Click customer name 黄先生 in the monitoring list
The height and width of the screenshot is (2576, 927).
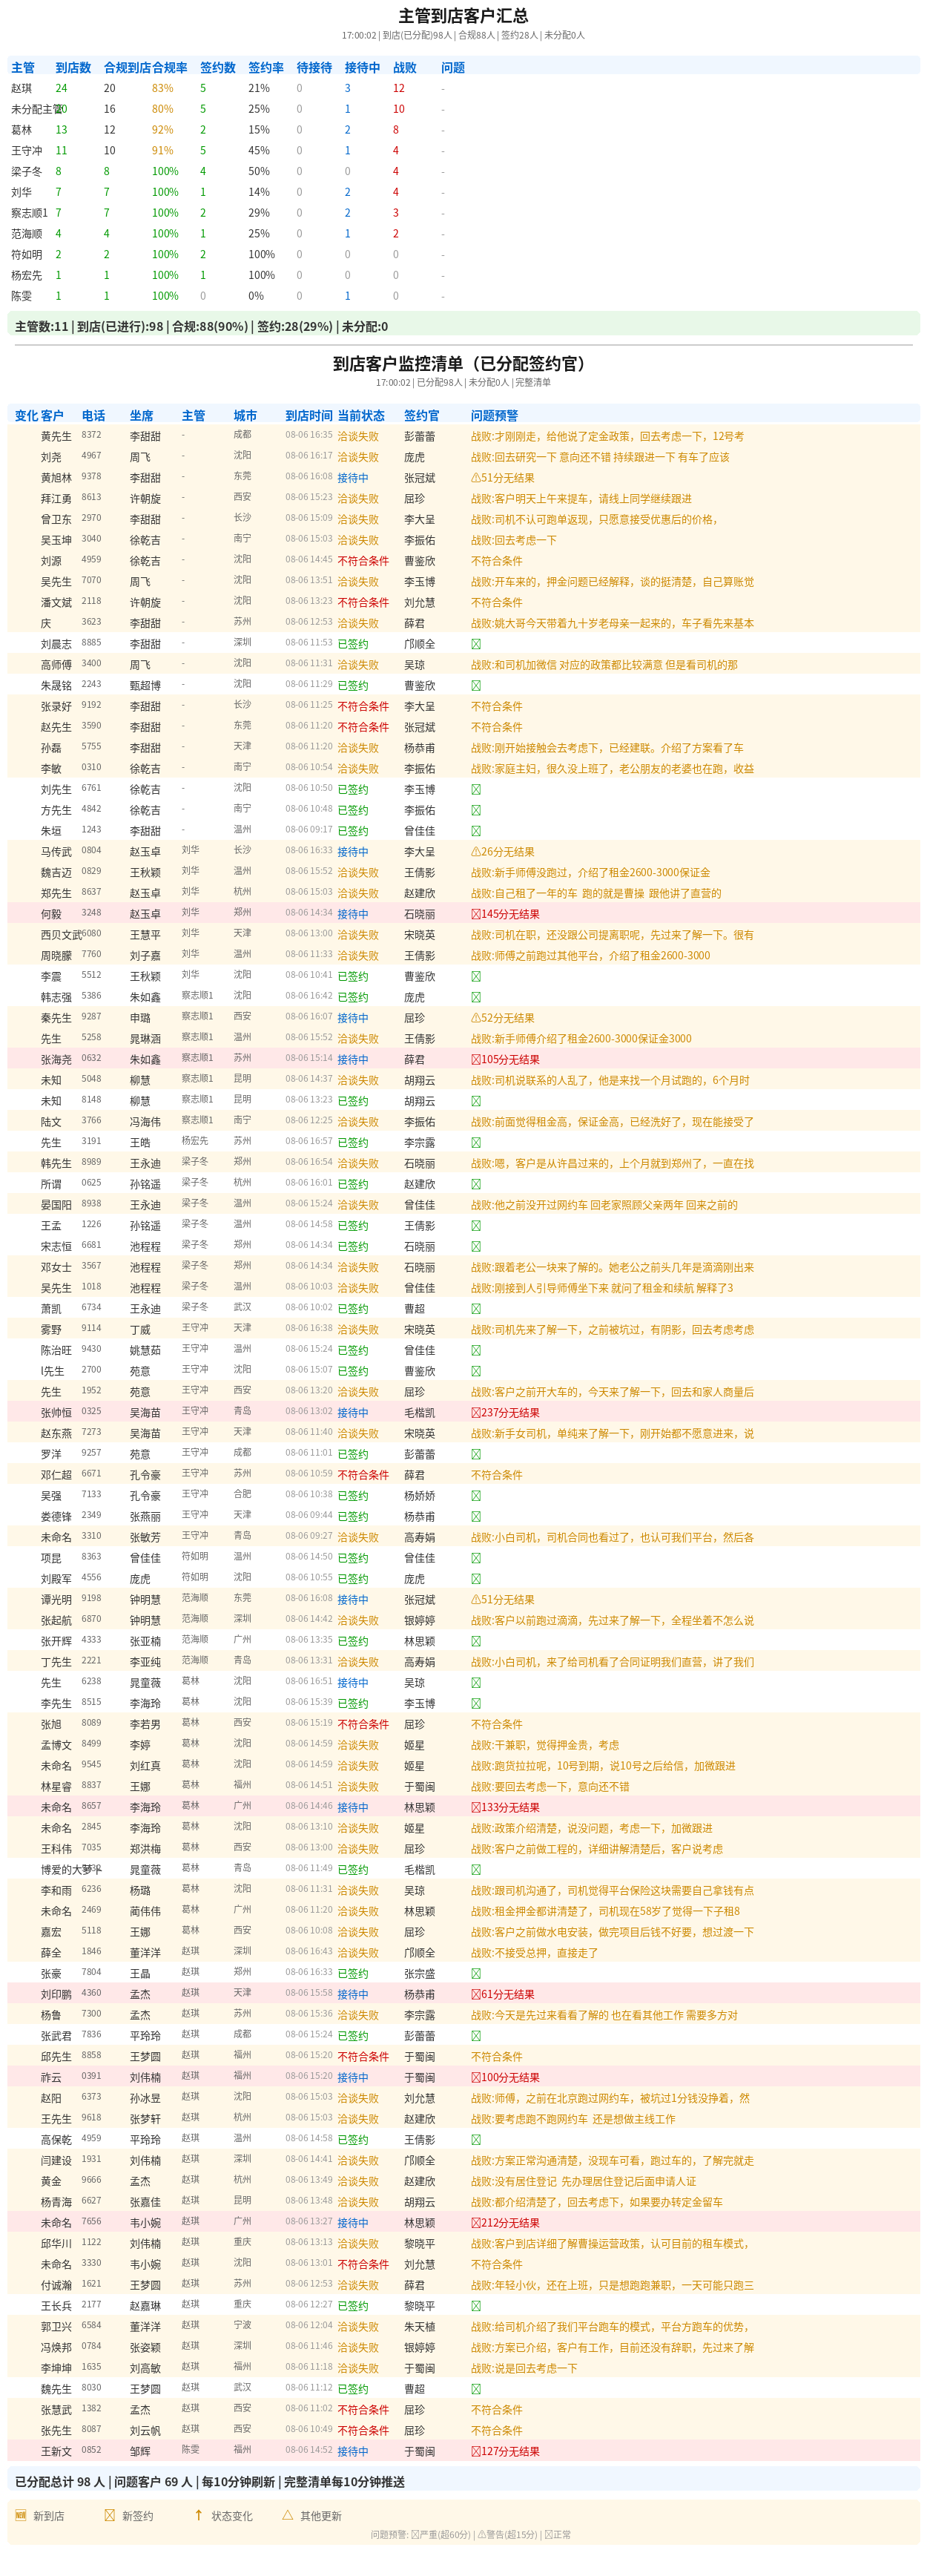tap(56, 437)
